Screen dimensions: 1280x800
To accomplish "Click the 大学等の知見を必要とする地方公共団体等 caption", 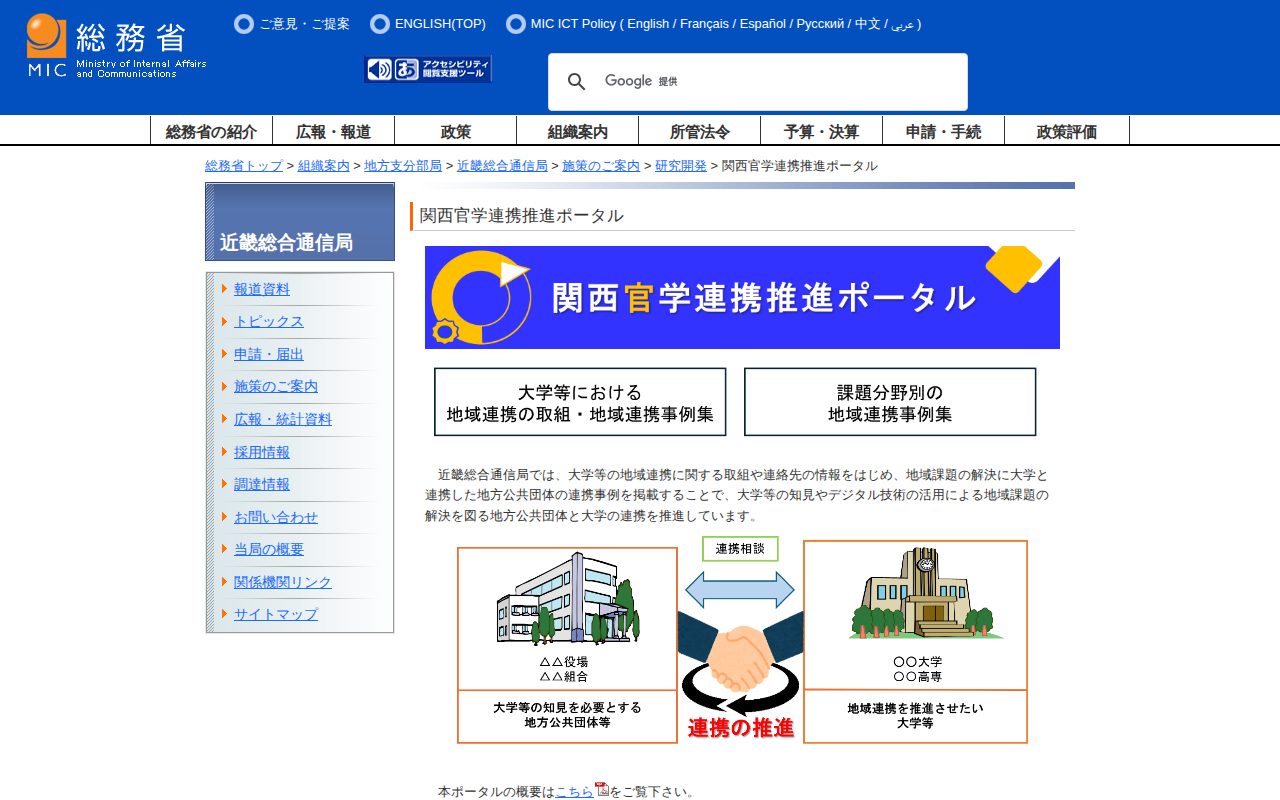I will point(568,715).
